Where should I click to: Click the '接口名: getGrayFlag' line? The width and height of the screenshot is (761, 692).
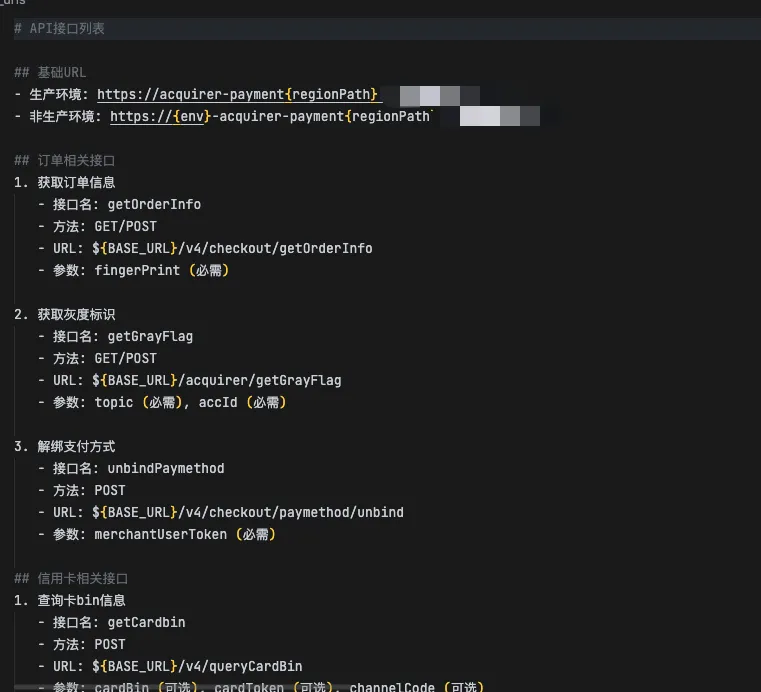click(116, 336)
